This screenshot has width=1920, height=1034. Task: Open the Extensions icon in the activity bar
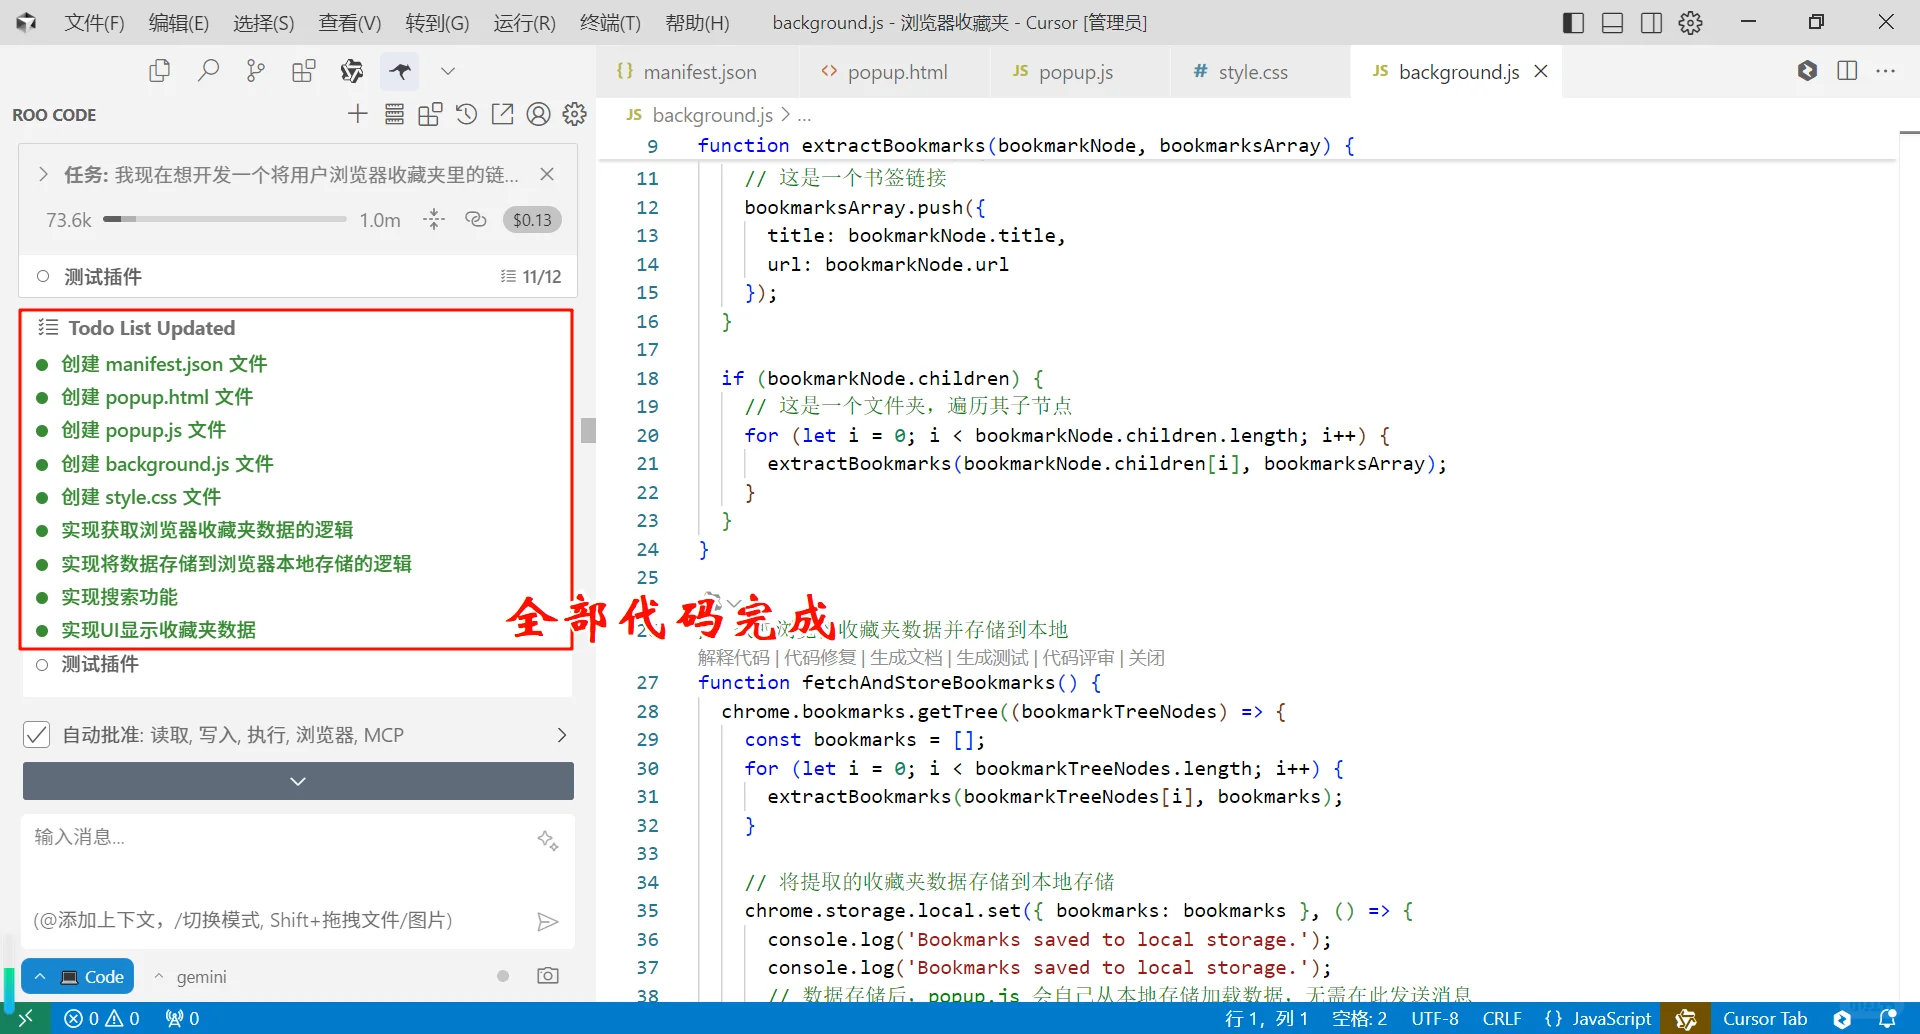(x=303, y=71)
